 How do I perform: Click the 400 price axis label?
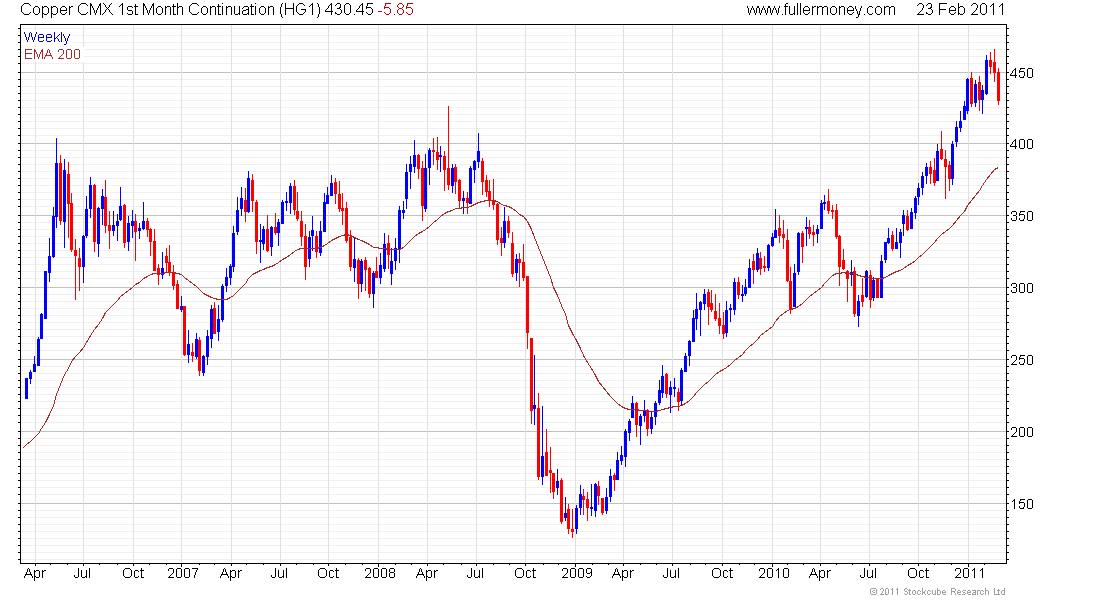coord(1021,145)
